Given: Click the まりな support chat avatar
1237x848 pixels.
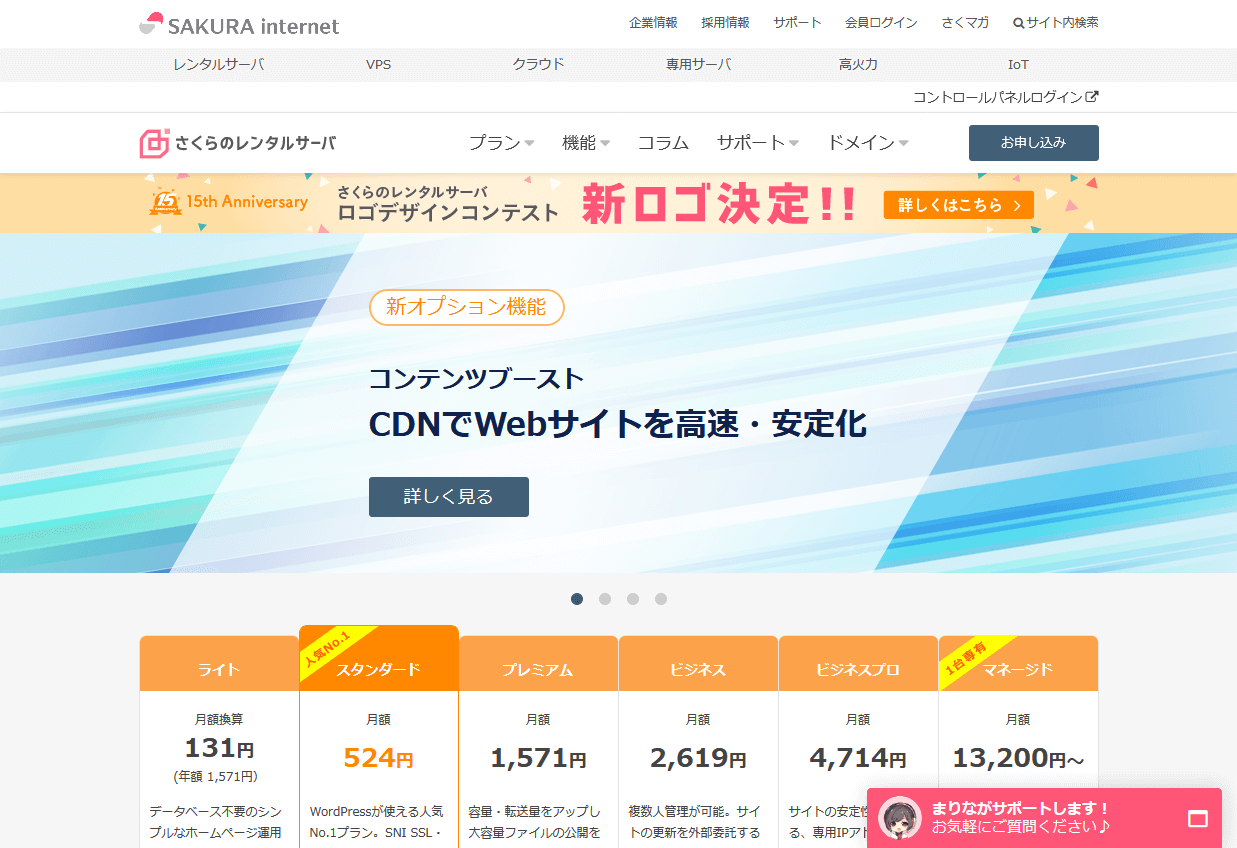Looking at the screenshot, I should click(900, 818).
